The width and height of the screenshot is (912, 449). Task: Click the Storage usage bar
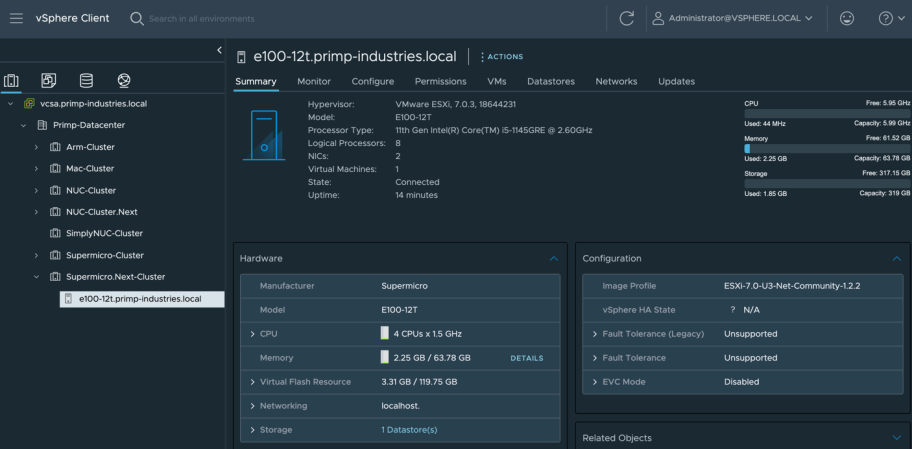[827, 183]
